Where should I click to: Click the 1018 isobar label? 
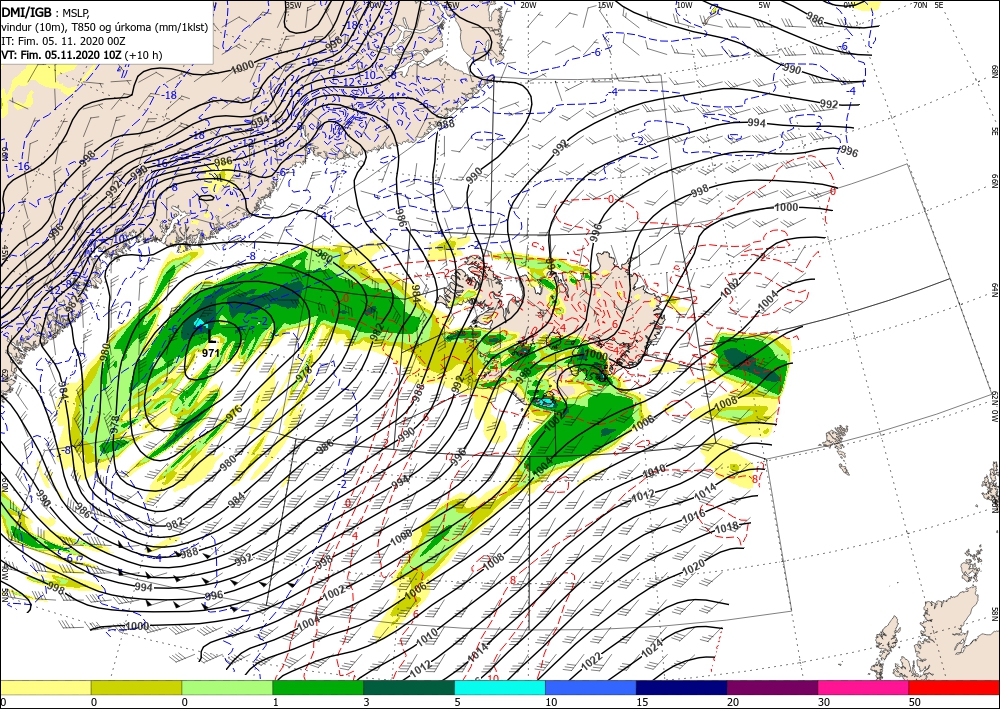coord(726,528)
